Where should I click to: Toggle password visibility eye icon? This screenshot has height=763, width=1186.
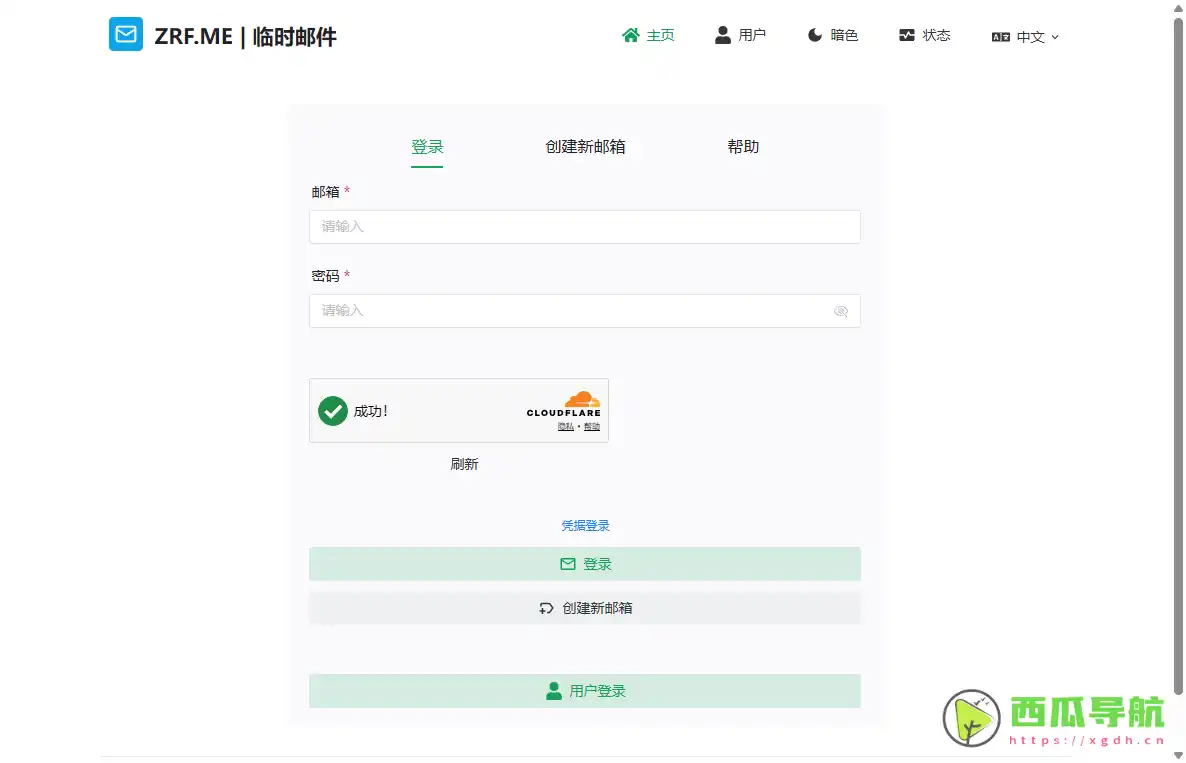[841, 311]
